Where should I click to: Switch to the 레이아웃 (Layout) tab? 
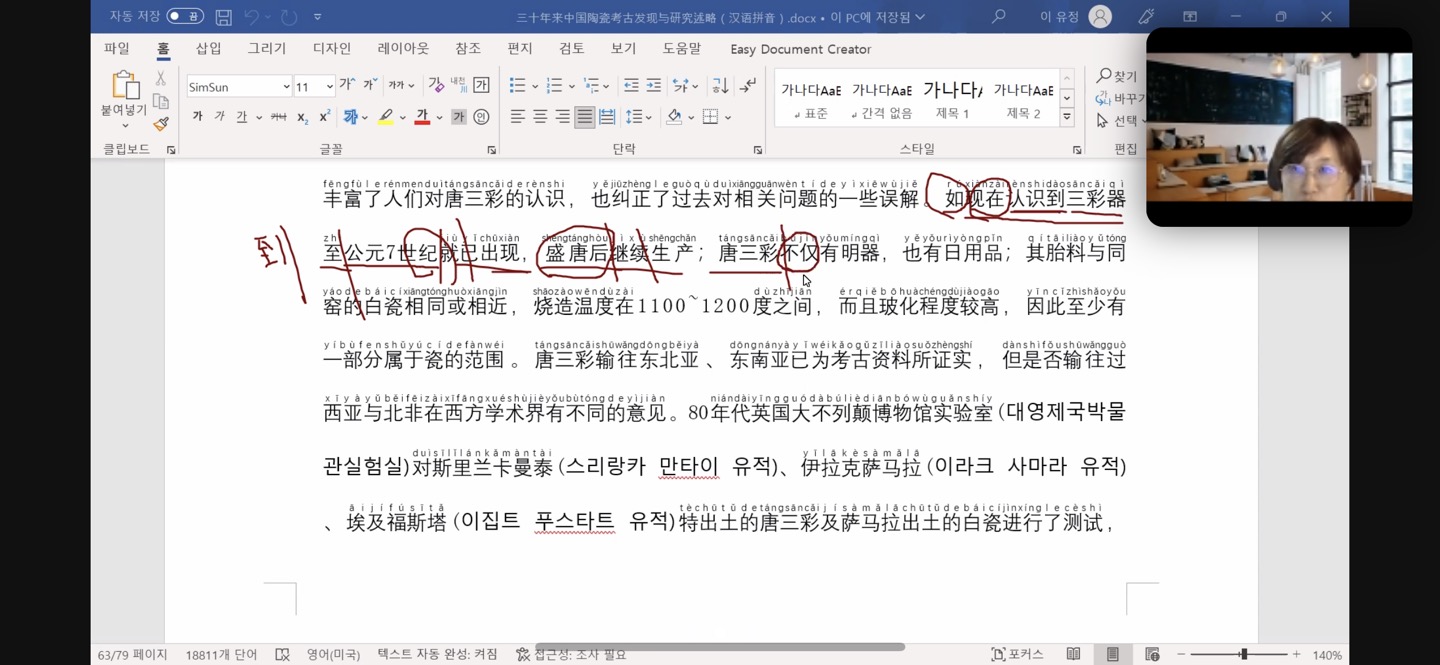coord(403,49)
